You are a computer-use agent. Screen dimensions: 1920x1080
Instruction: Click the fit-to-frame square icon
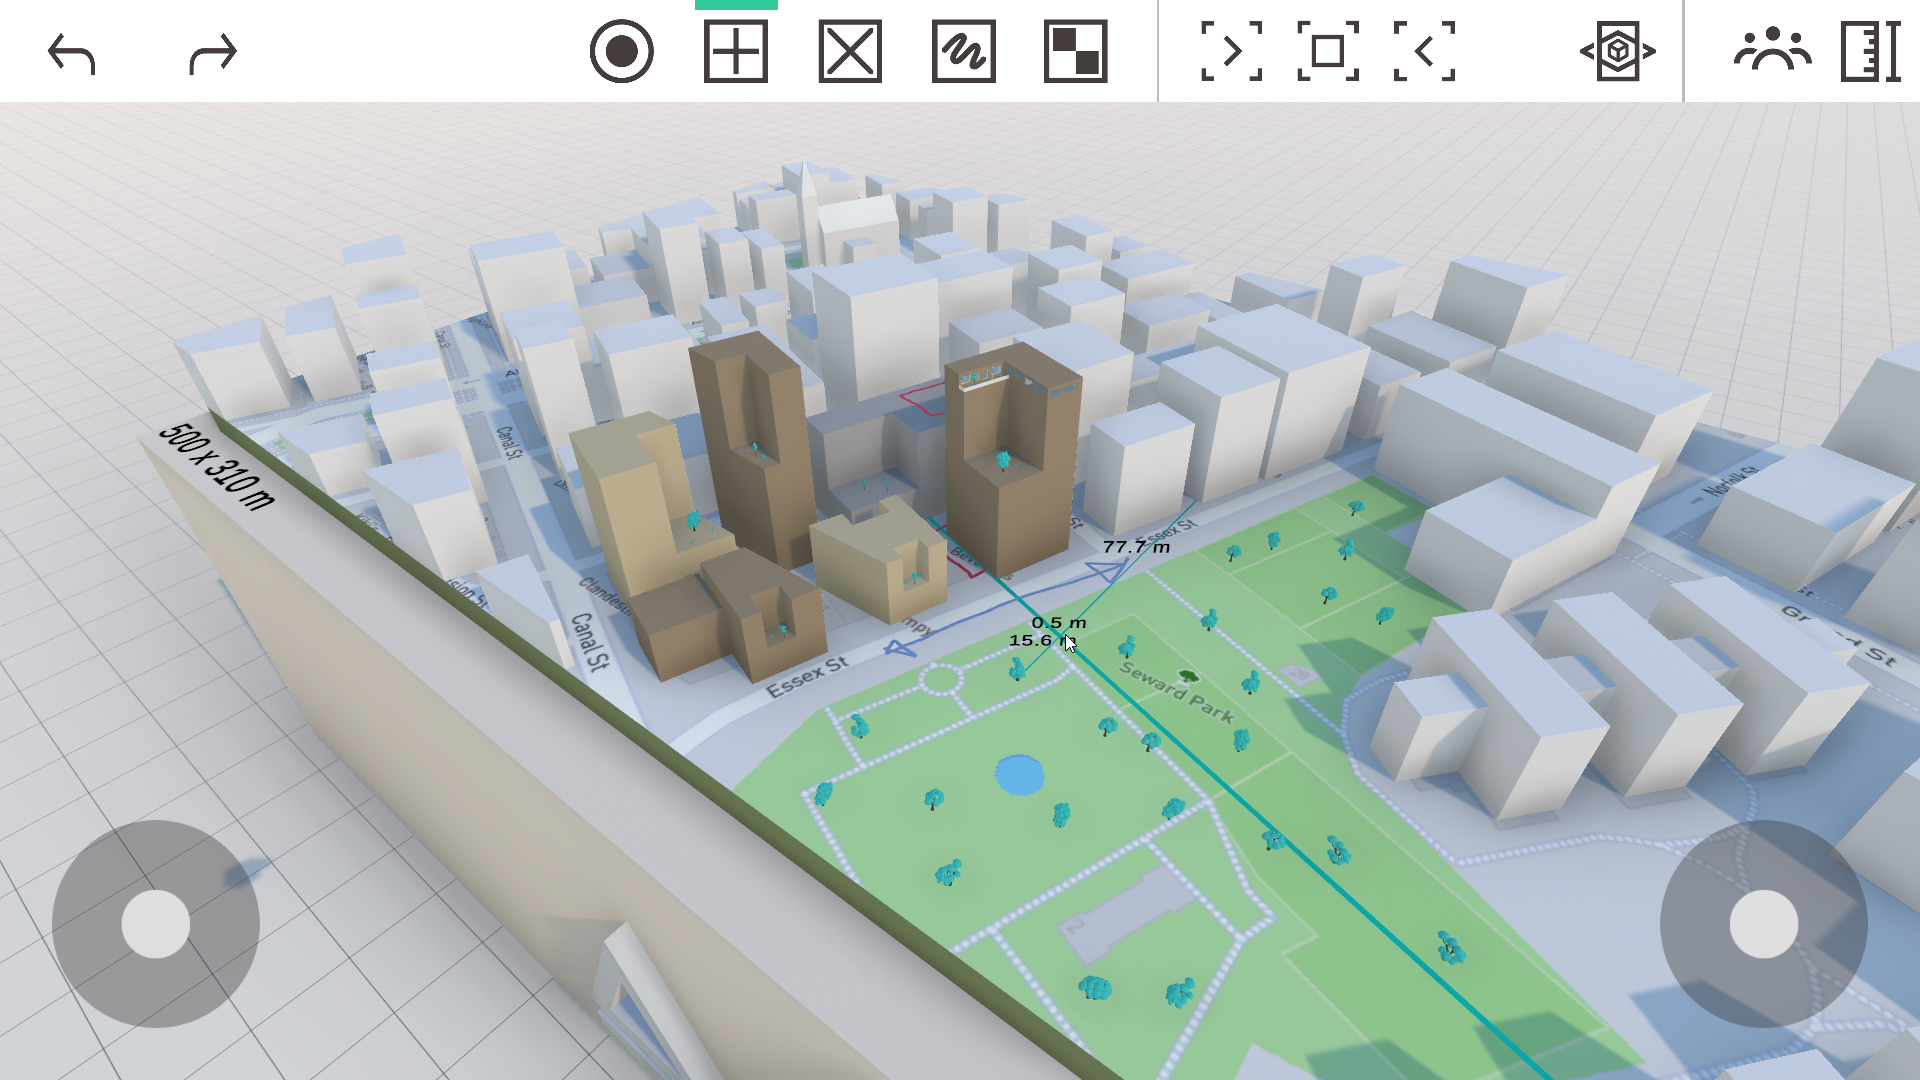pyautogui.click(x=1327, y=51)
